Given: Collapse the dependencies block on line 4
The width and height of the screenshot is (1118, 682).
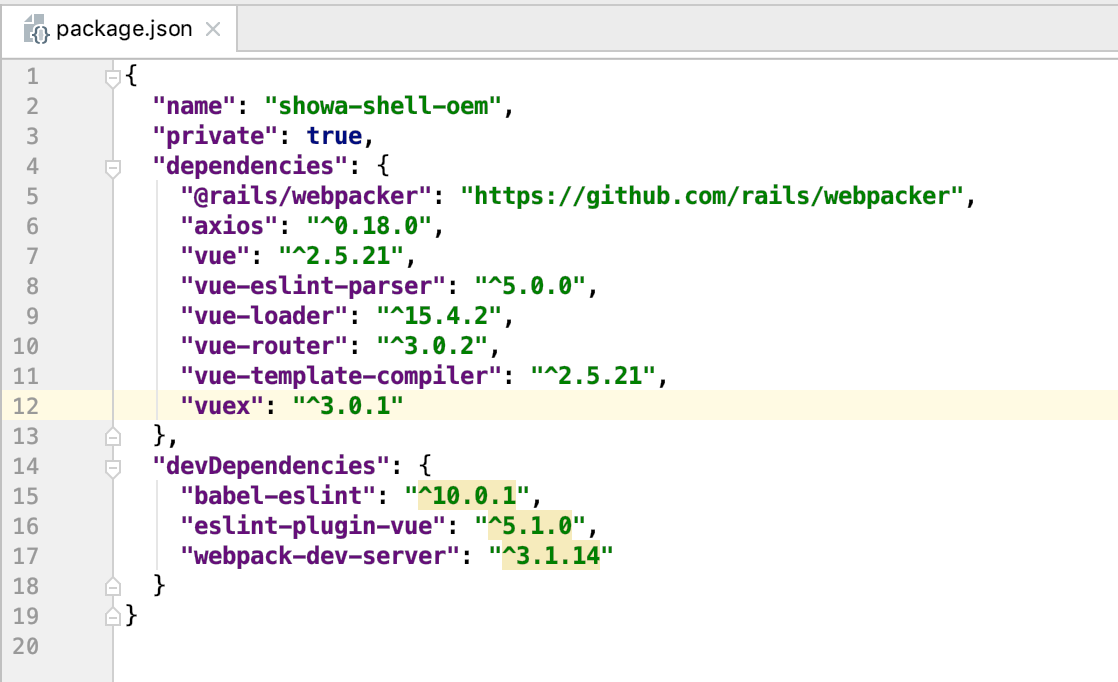Looking at the screenshot, I should click(x=113, y=167).
